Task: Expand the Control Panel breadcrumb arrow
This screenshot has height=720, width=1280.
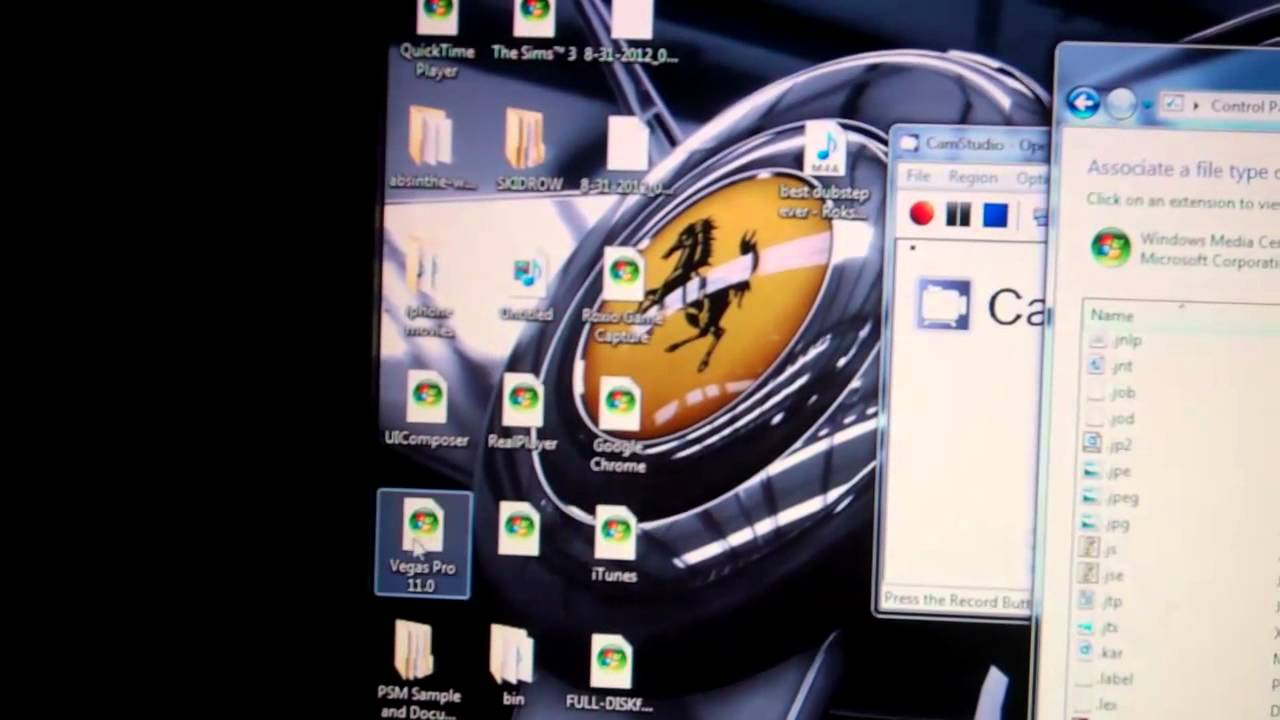Action: pos(1196,105)
